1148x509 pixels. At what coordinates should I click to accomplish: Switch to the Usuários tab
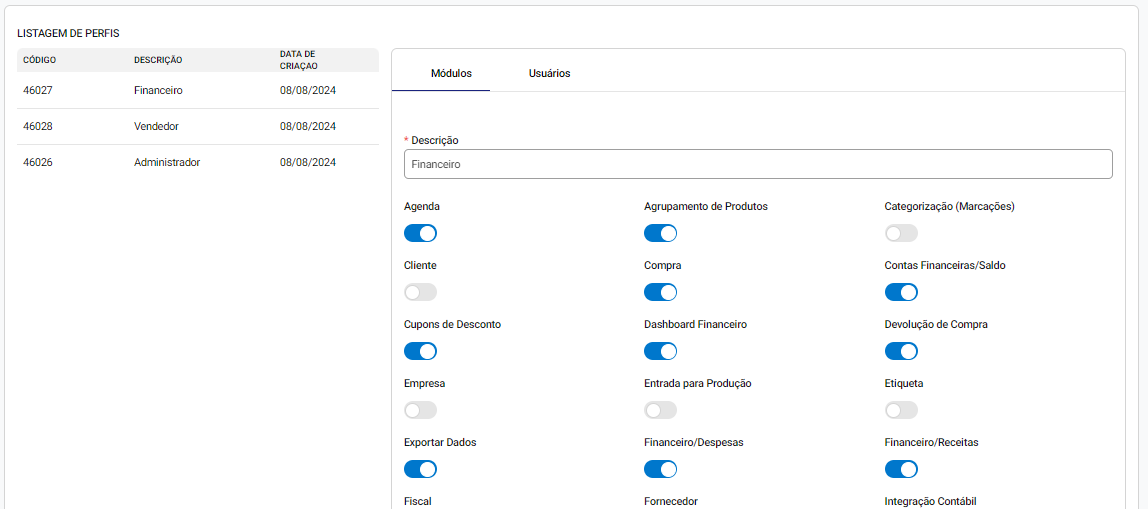[549, 73]
